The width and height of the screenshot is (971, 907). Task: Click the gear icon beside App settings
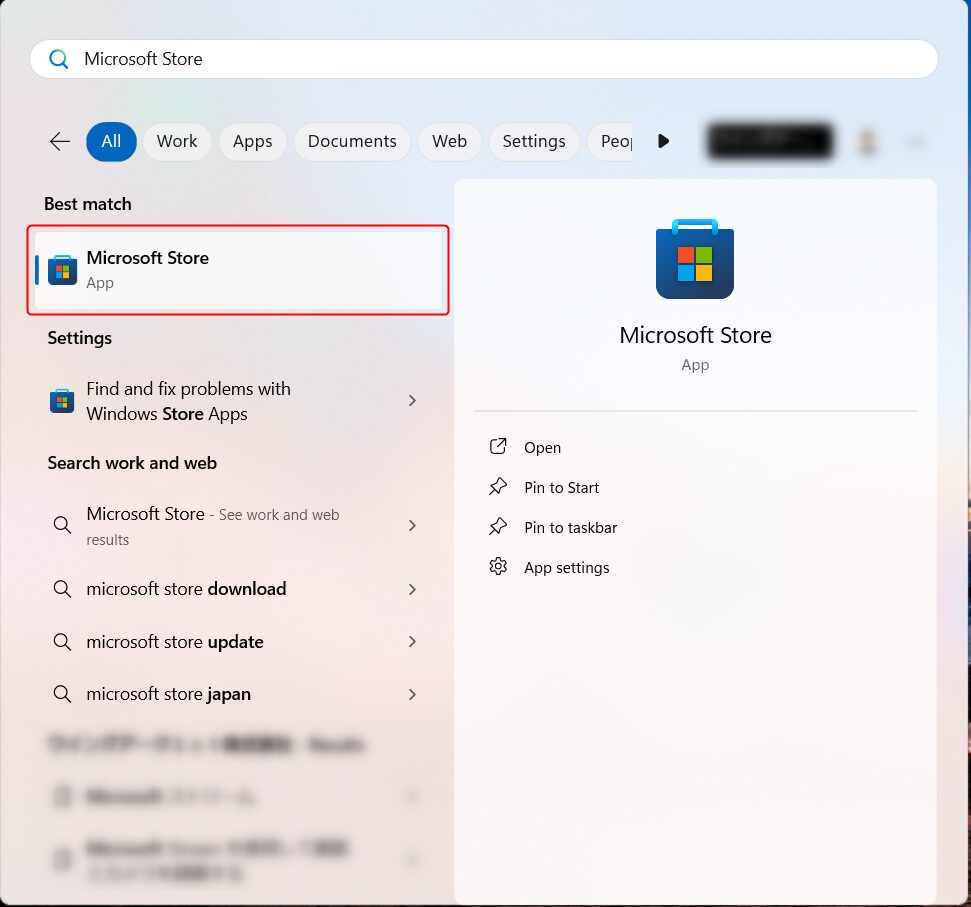[499, 566]
